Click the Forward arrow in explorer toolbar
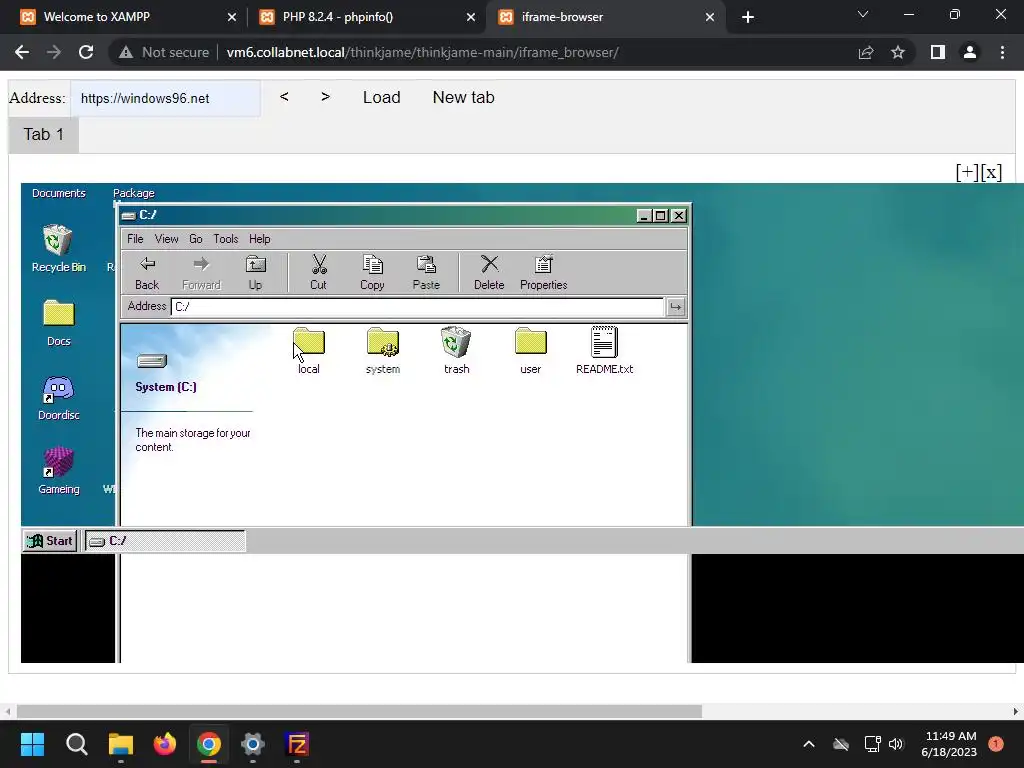 [201, 272]
